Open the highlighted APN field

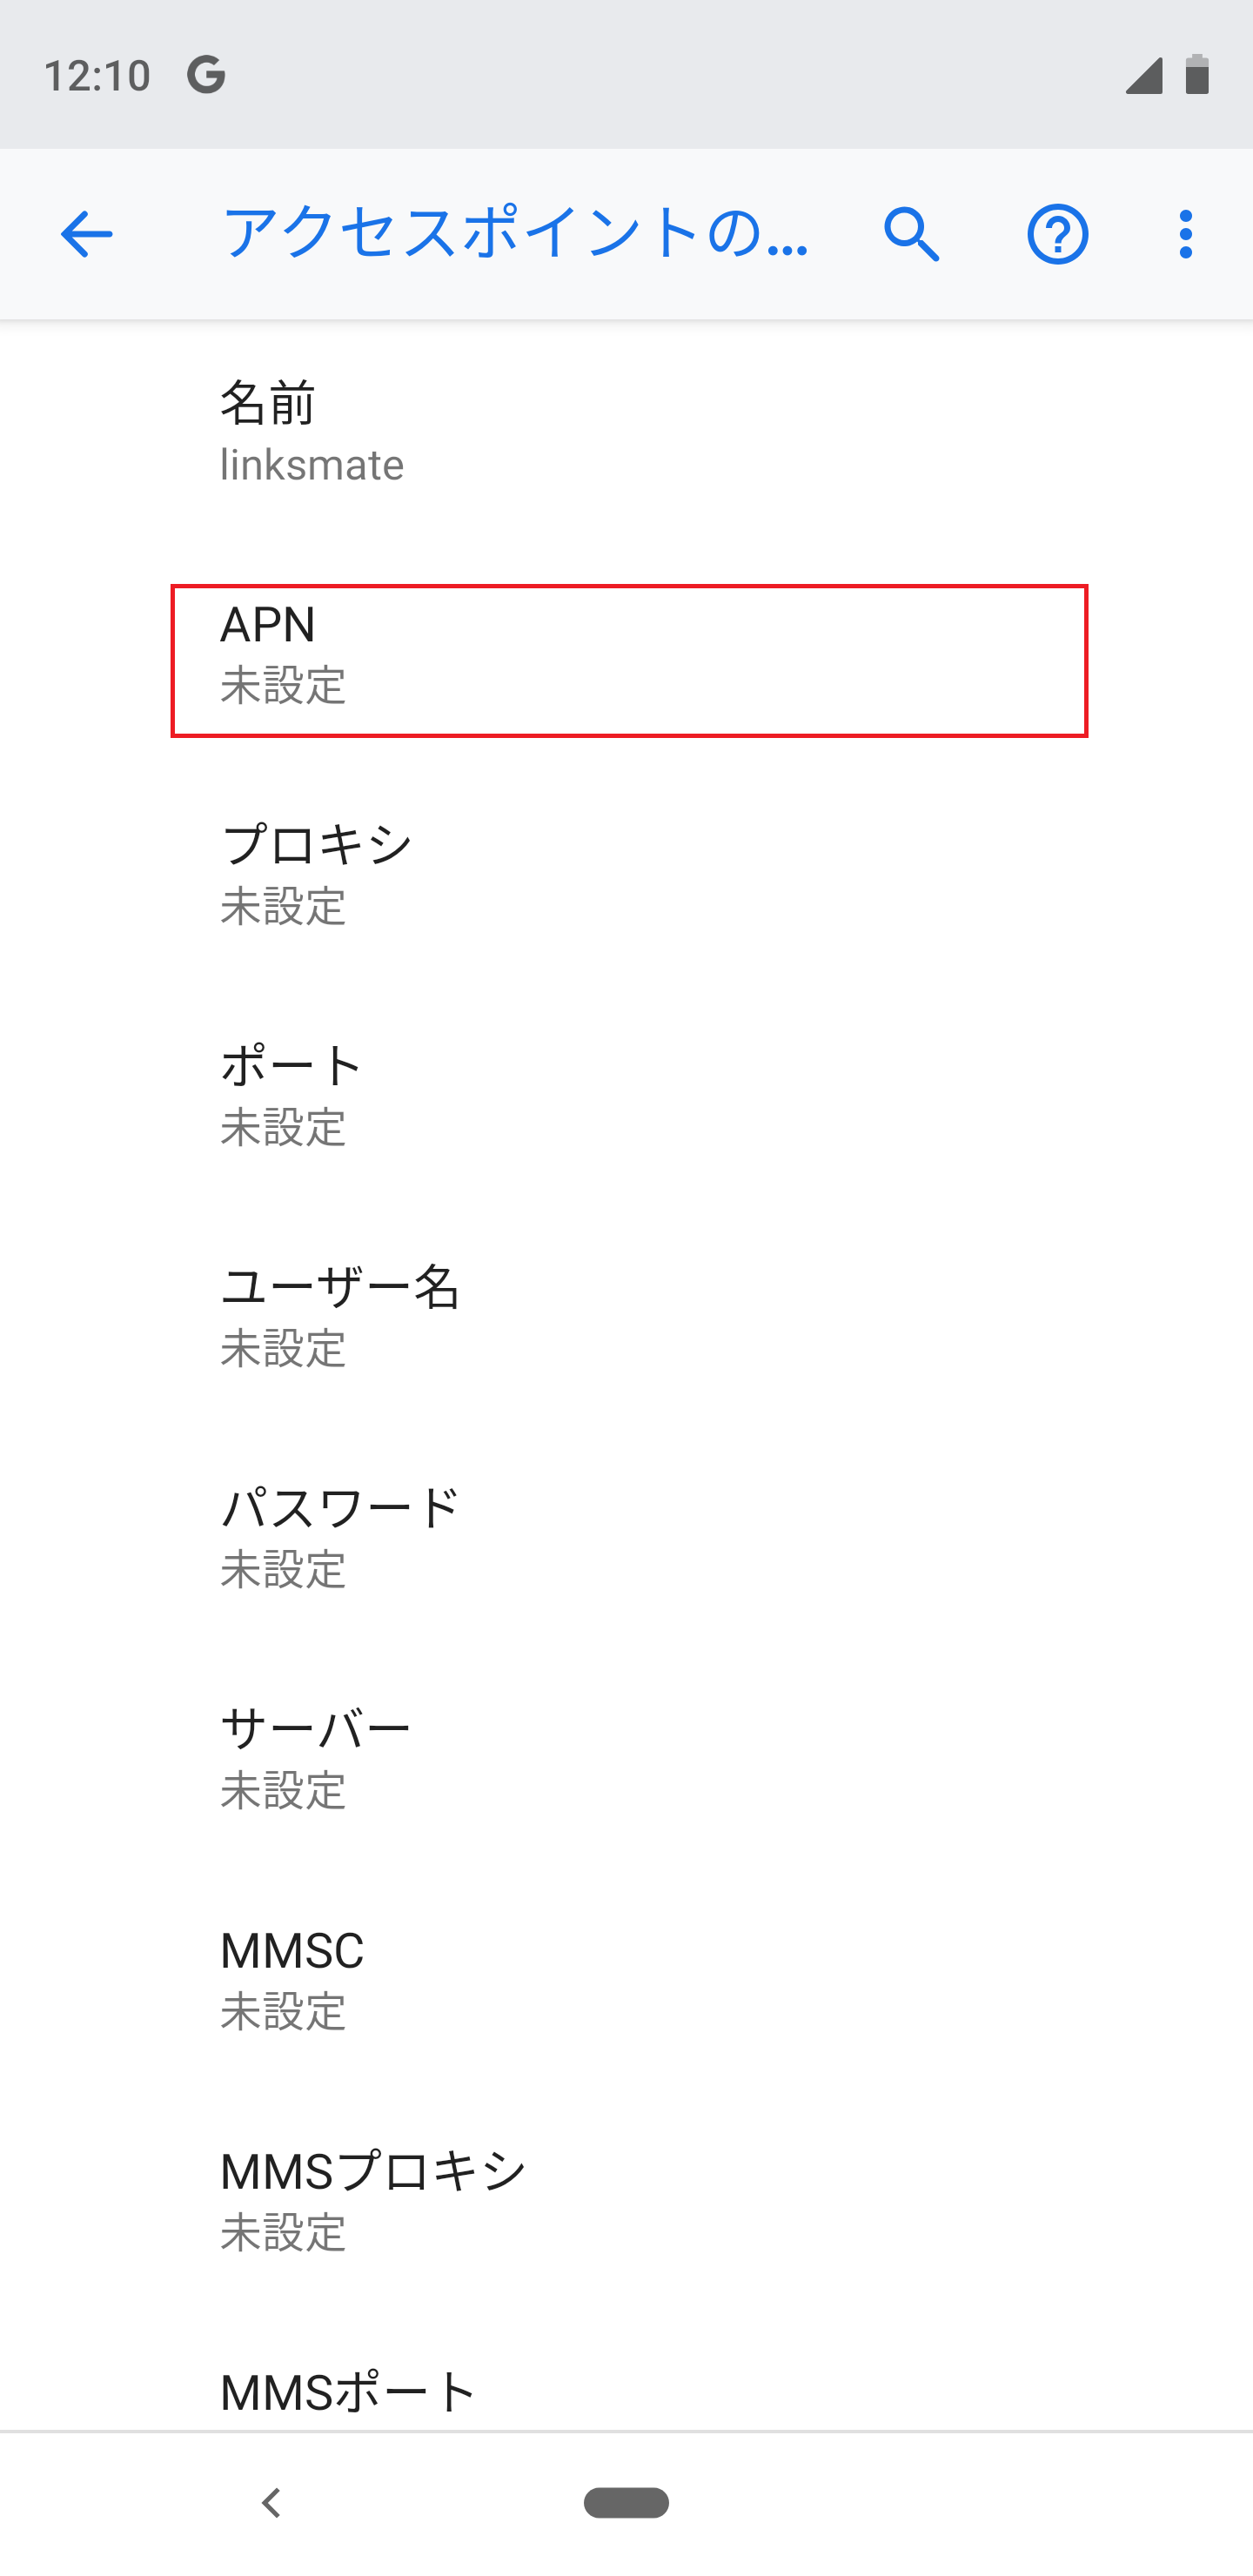pos(626,657)
